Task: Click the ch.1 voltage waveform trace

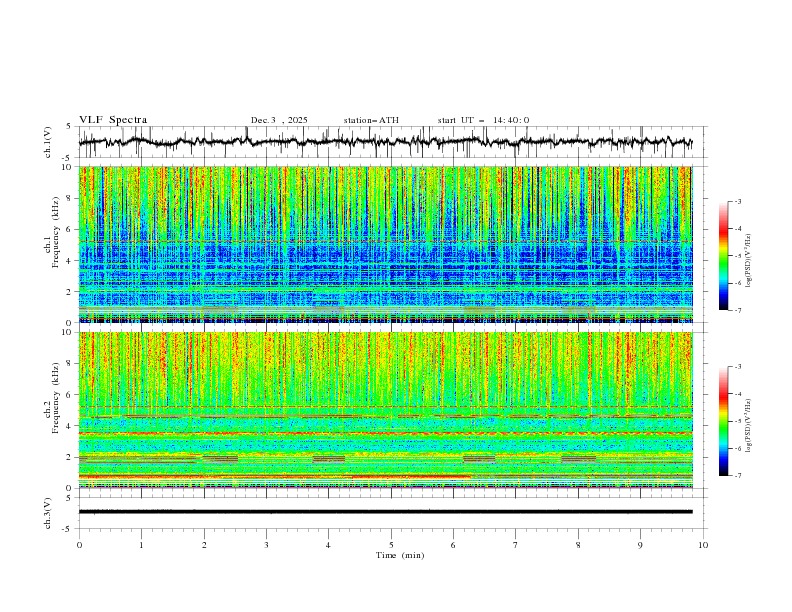Action: [385, 142]
